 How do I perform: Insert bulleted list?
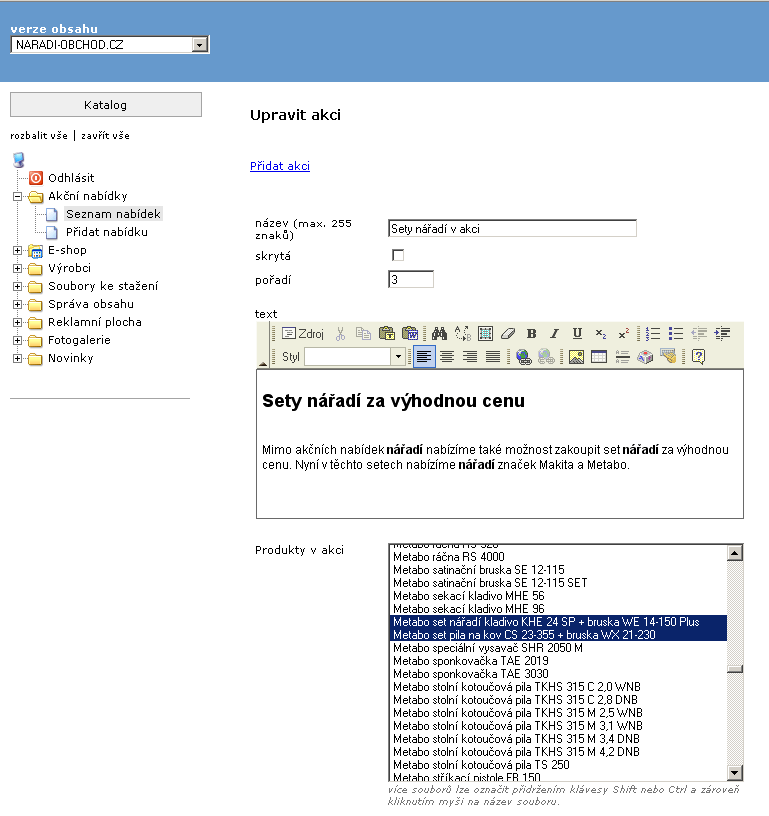click(675, 334)
